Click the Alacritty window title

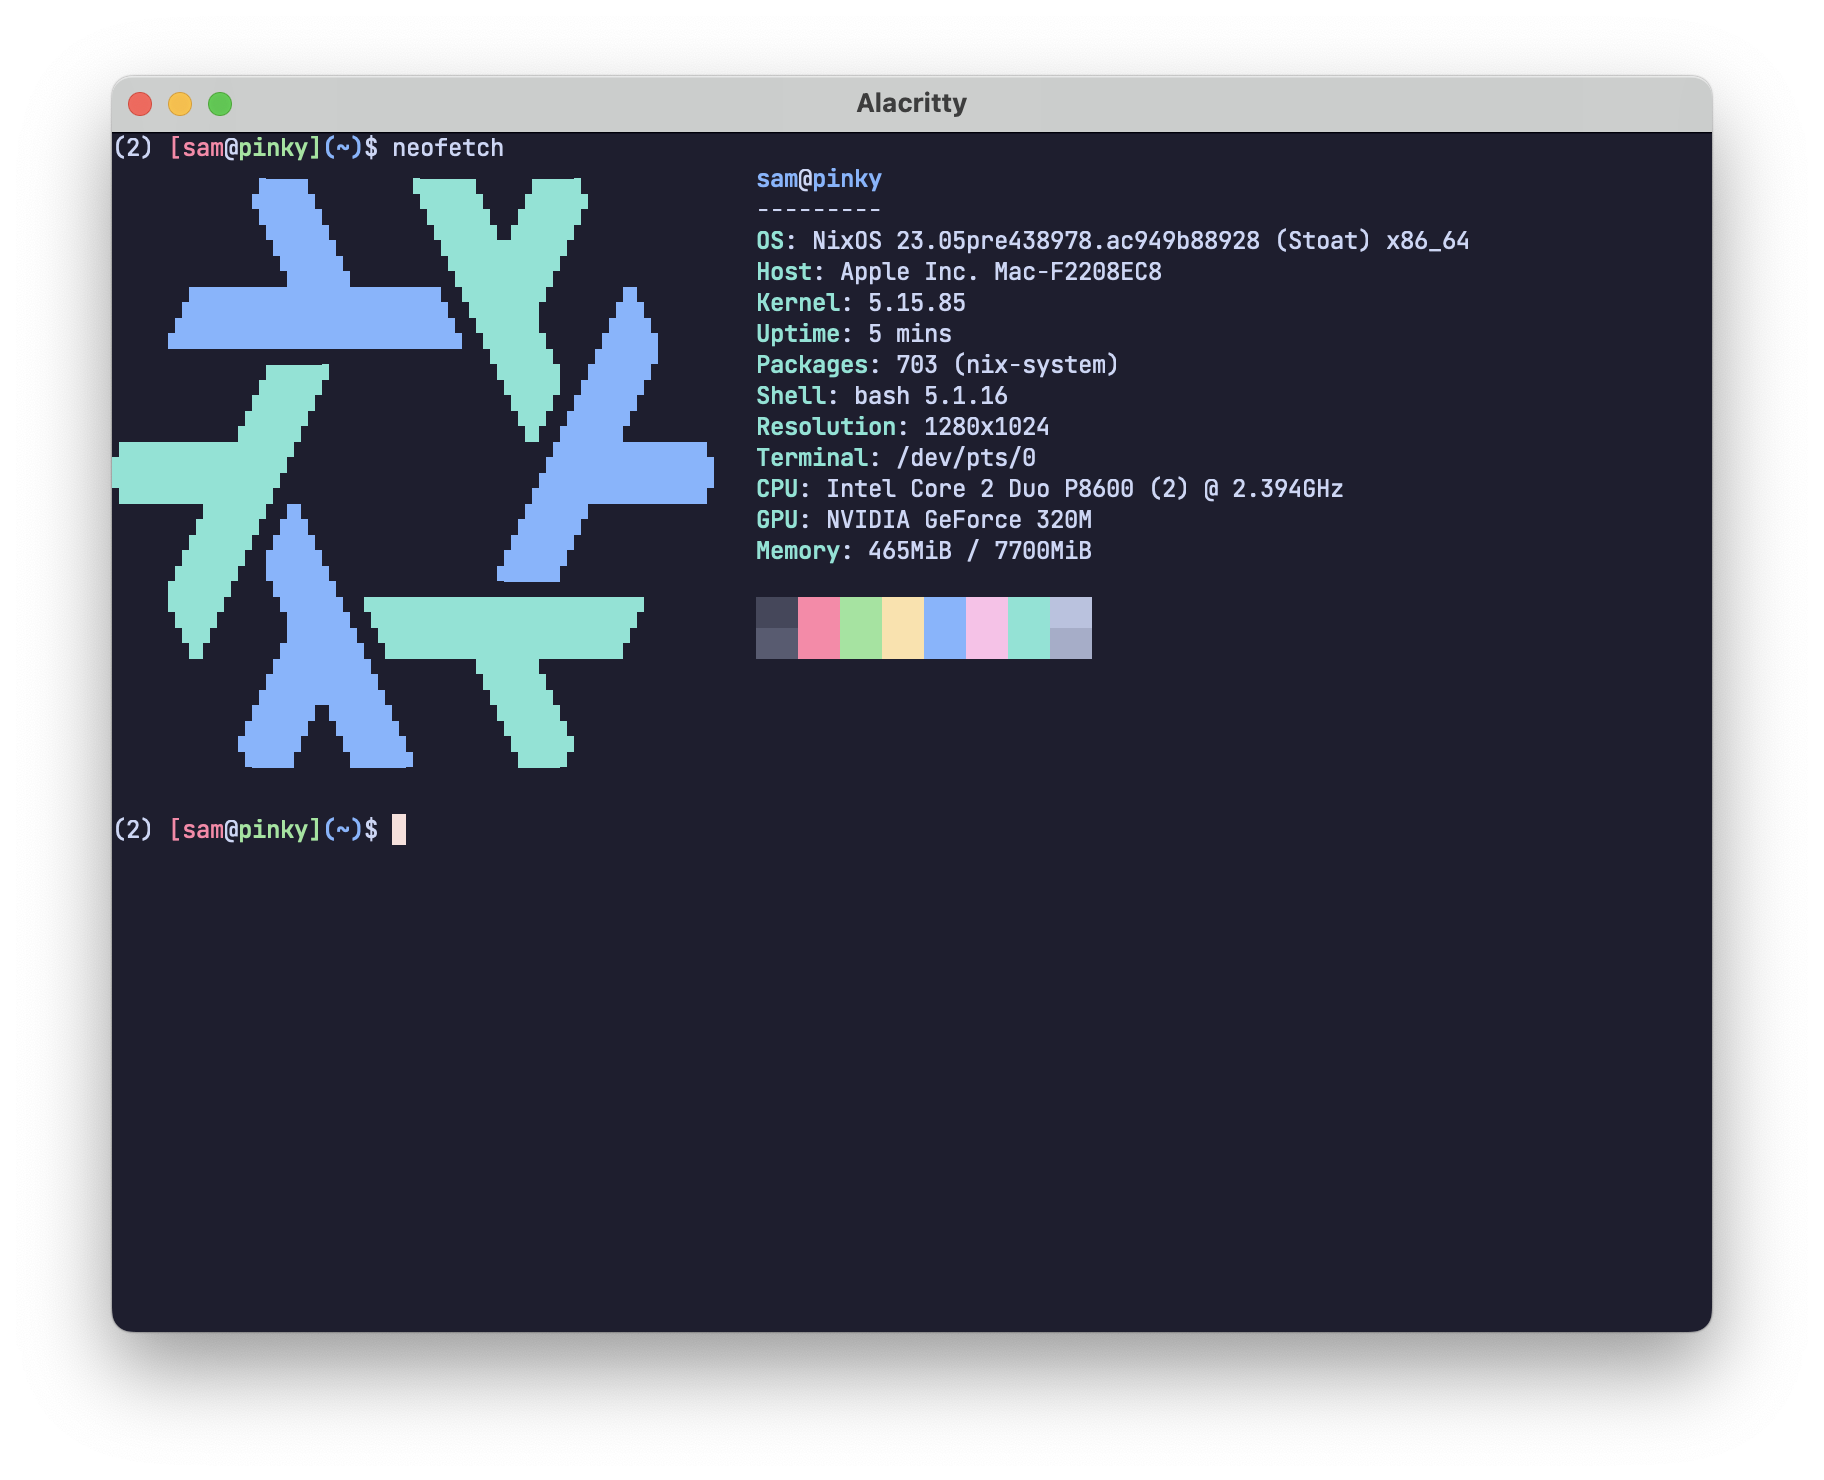point(911,103)
